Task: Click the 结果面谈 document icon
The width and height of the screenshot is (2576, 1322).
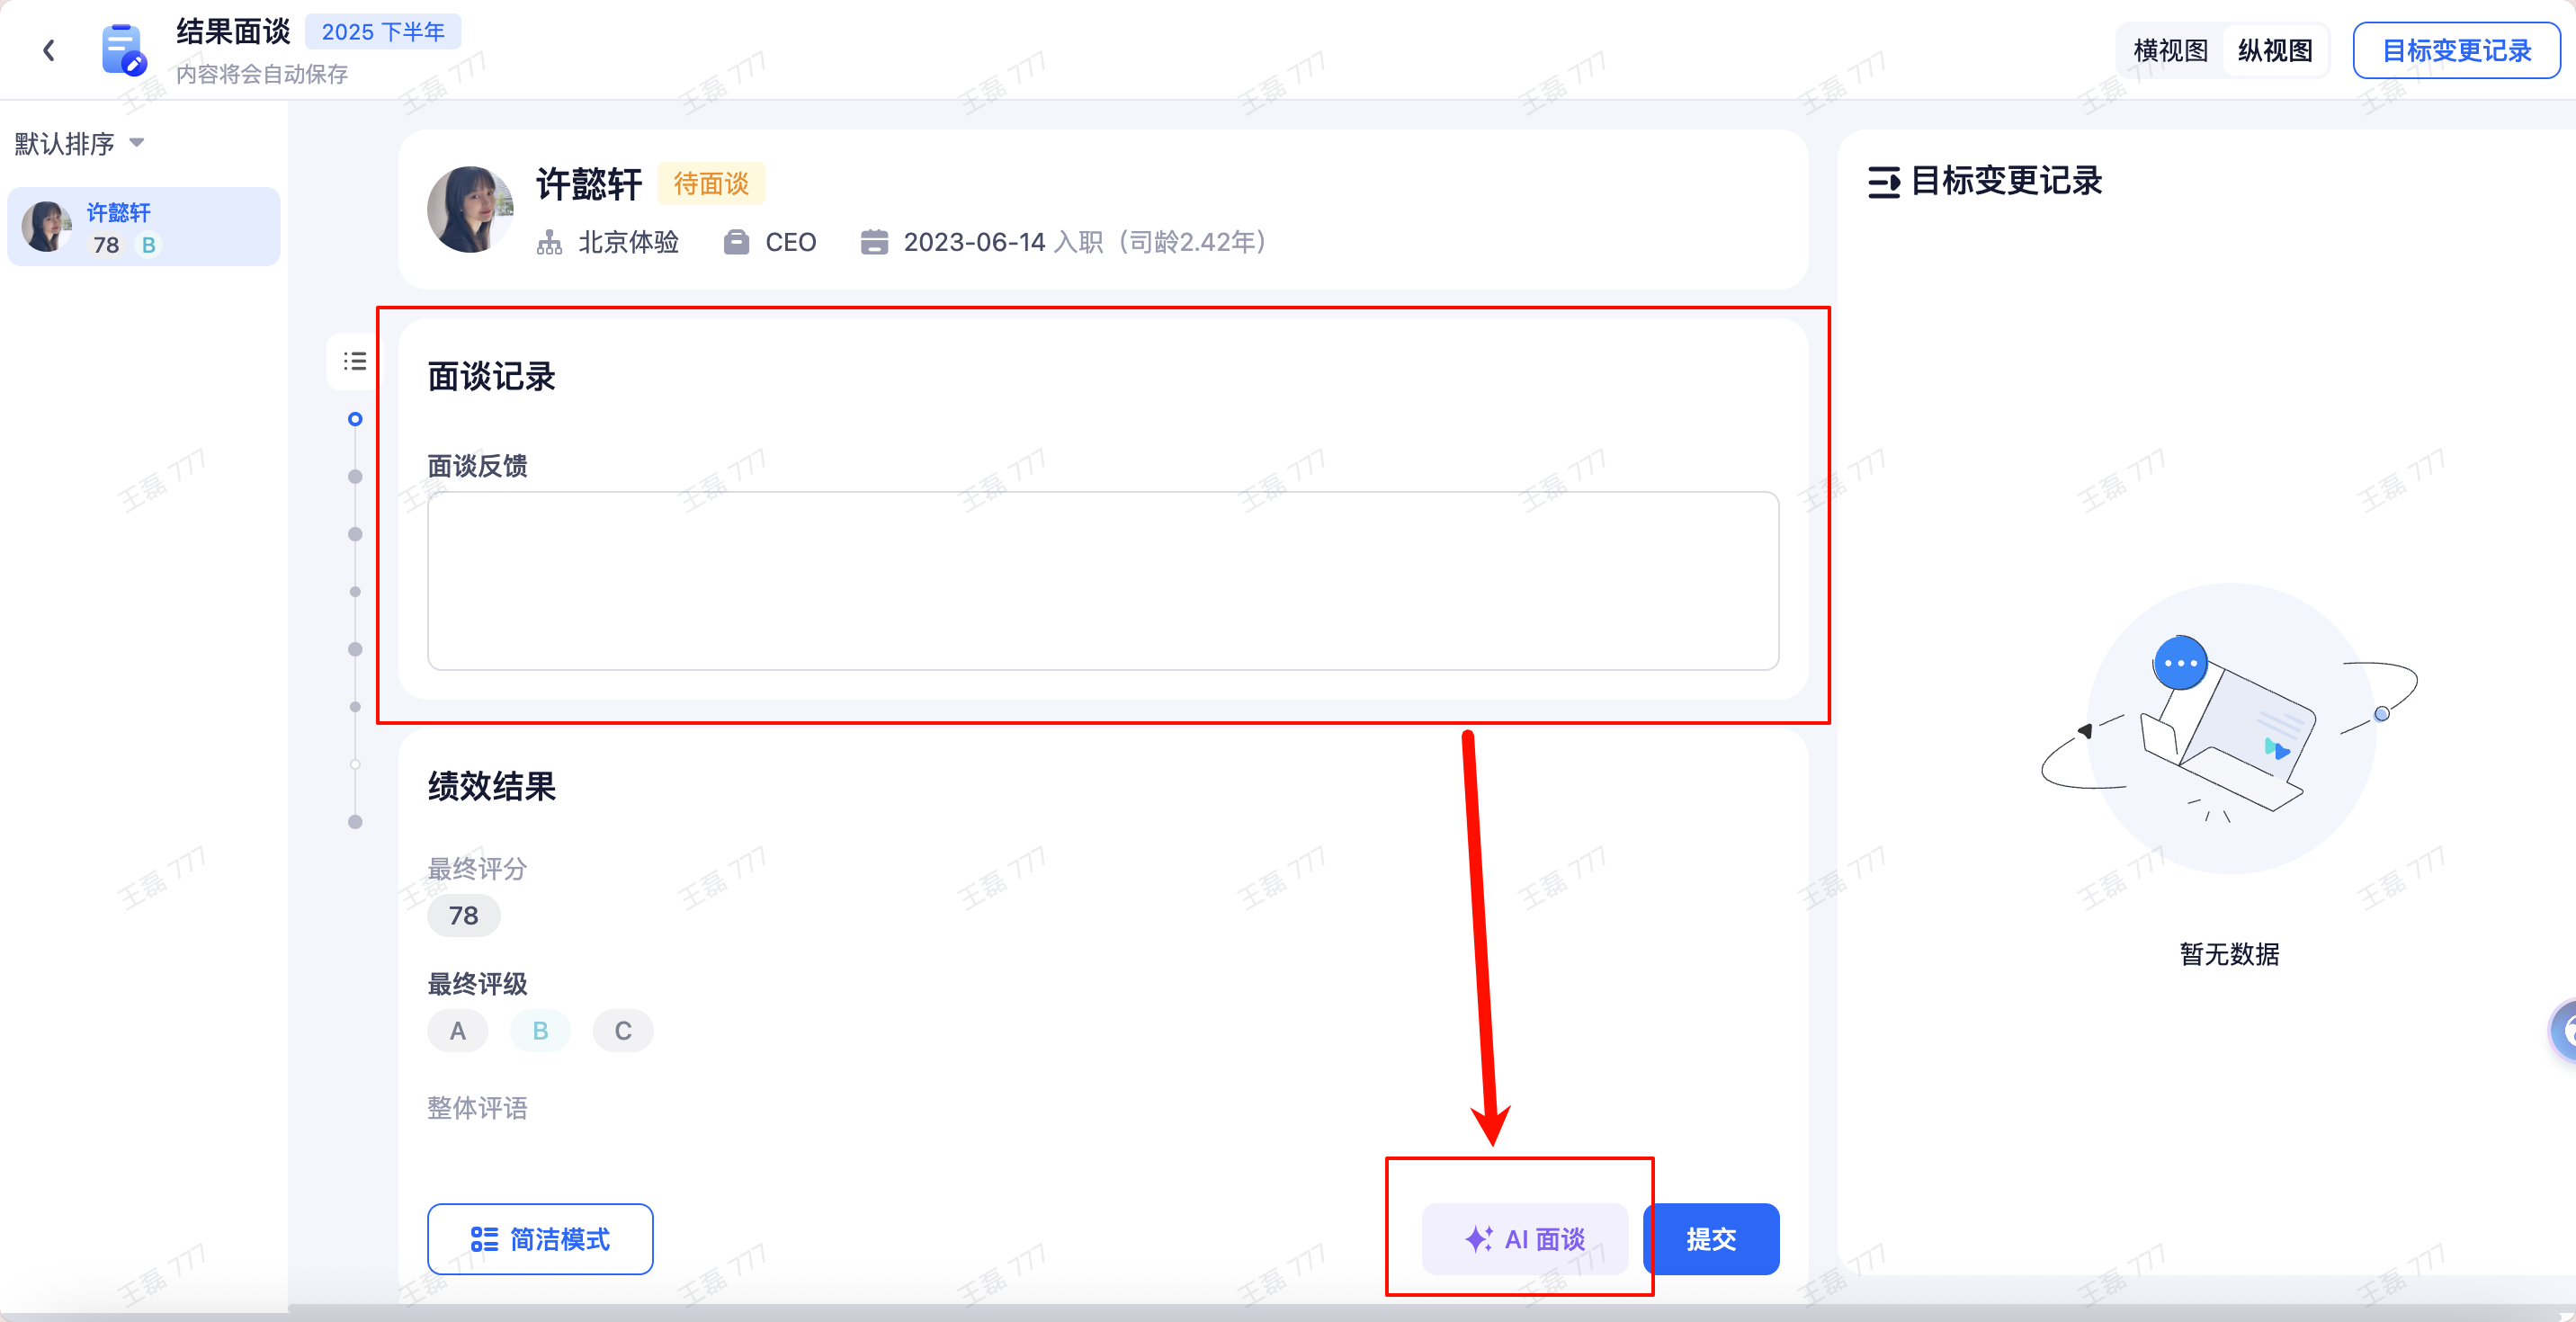Action: coord(123,50)
